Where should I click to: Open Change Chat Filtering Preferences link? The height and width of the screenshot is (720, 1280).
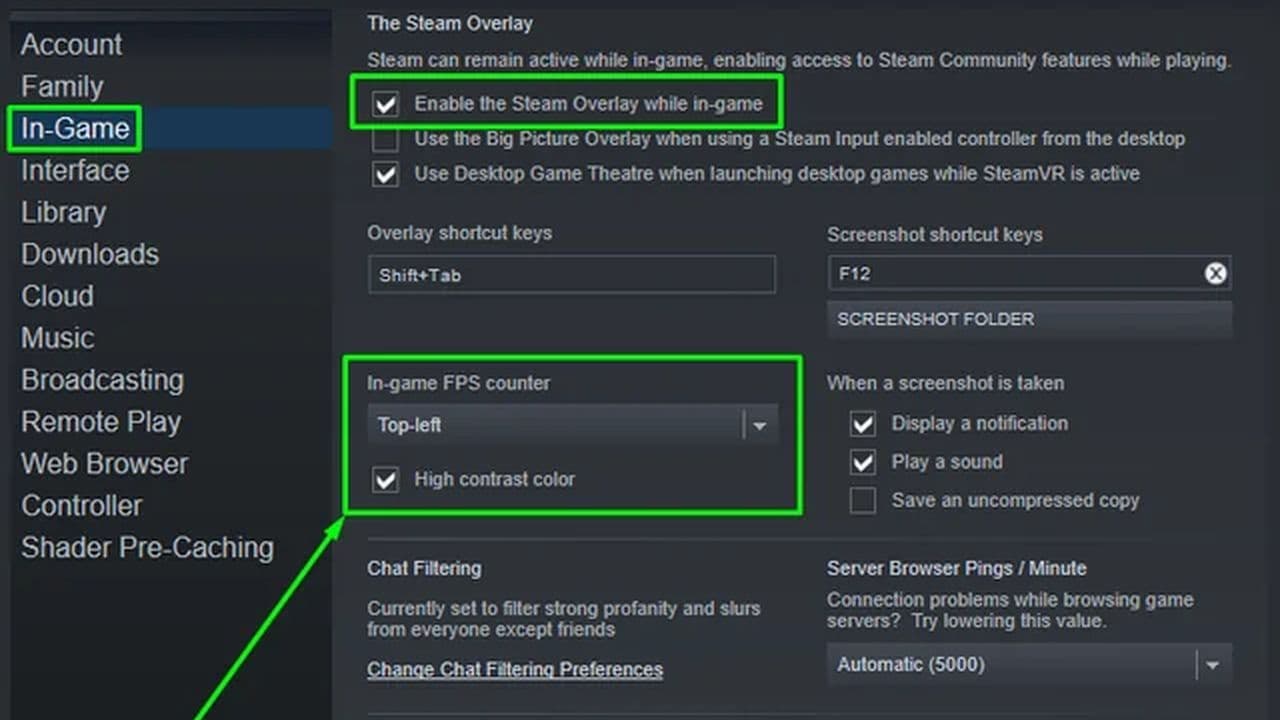tap(515, 670)
